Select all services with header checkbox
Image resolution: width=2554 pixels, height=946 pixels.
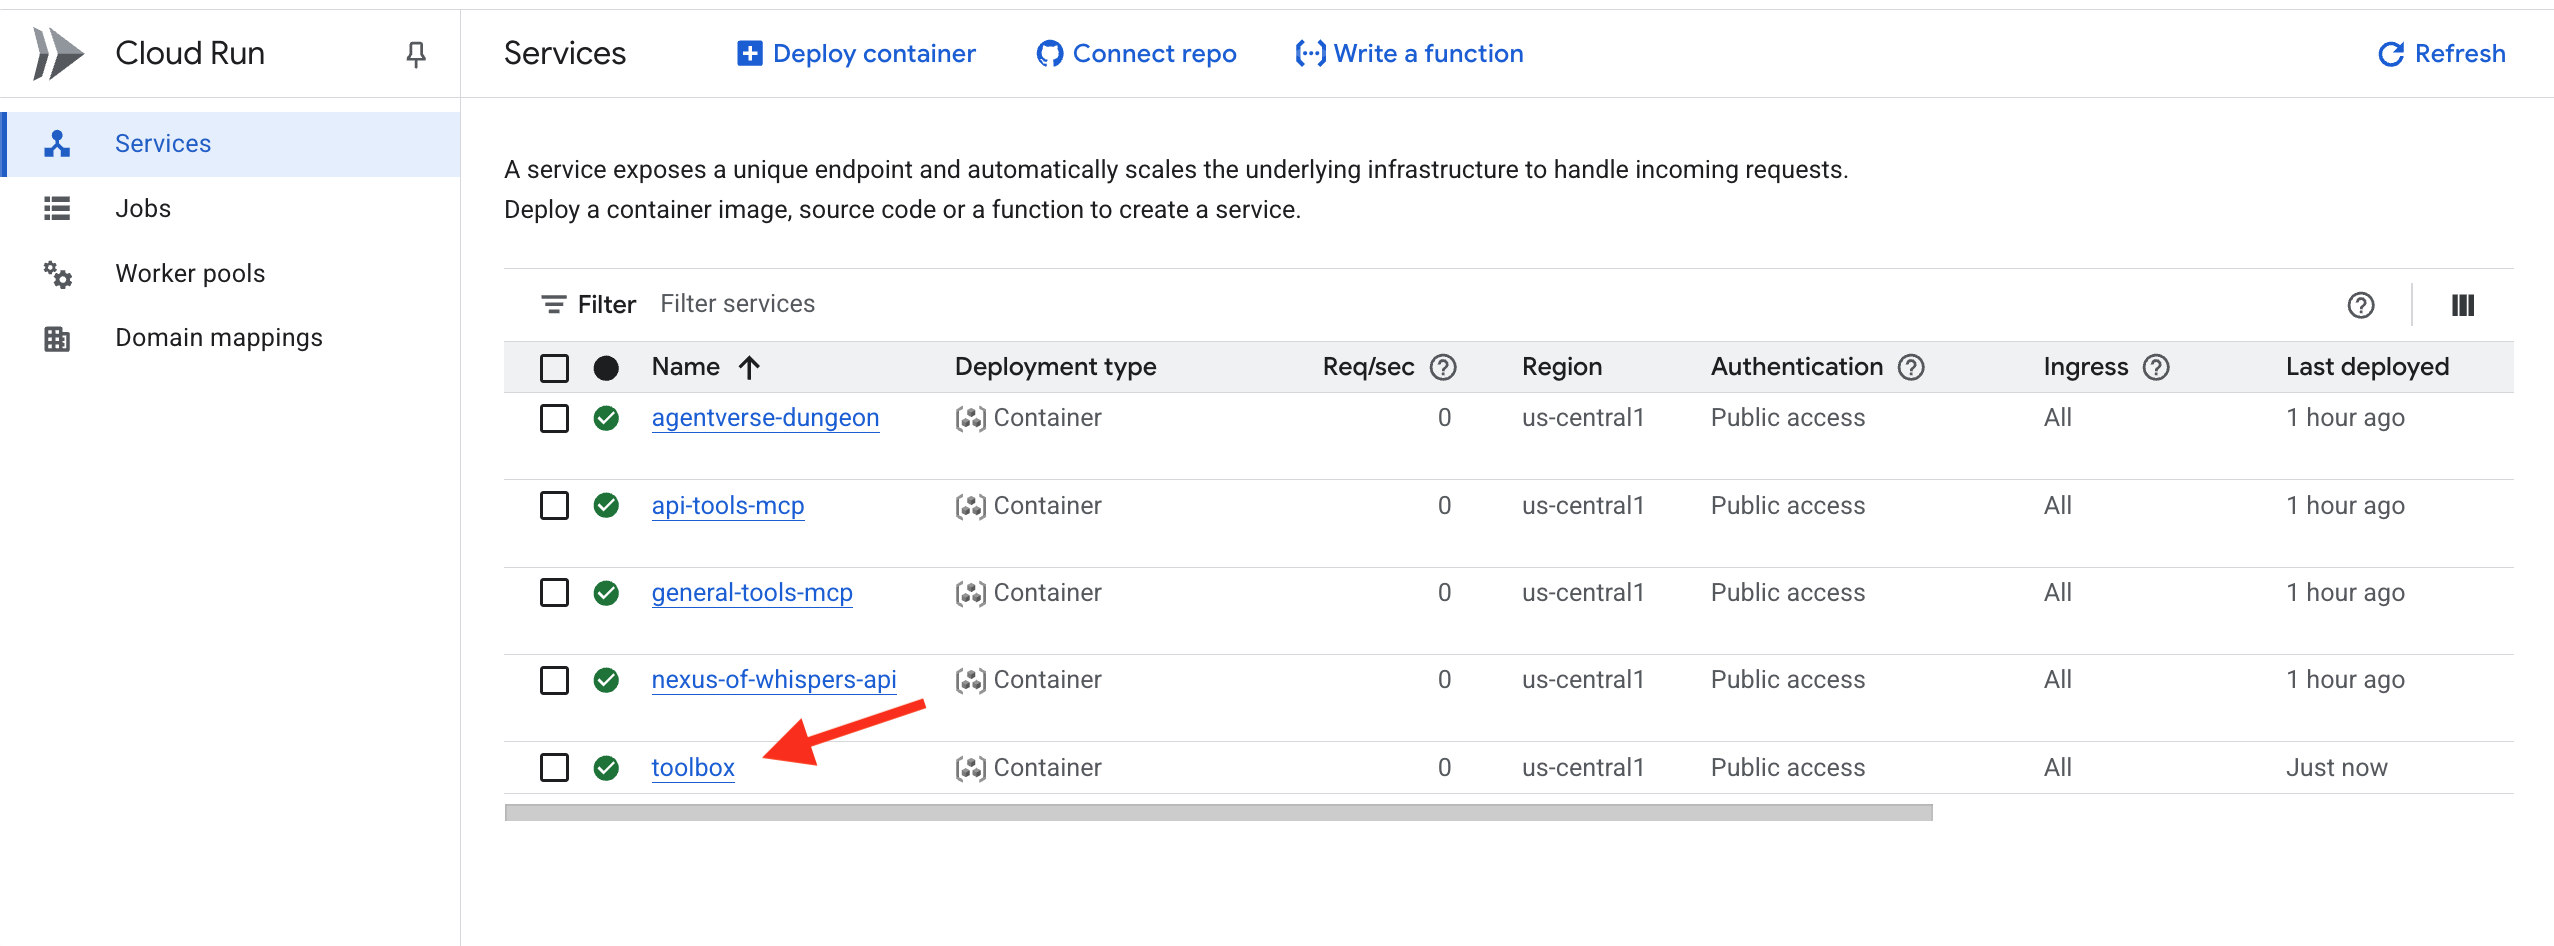(x=554, y=368)
